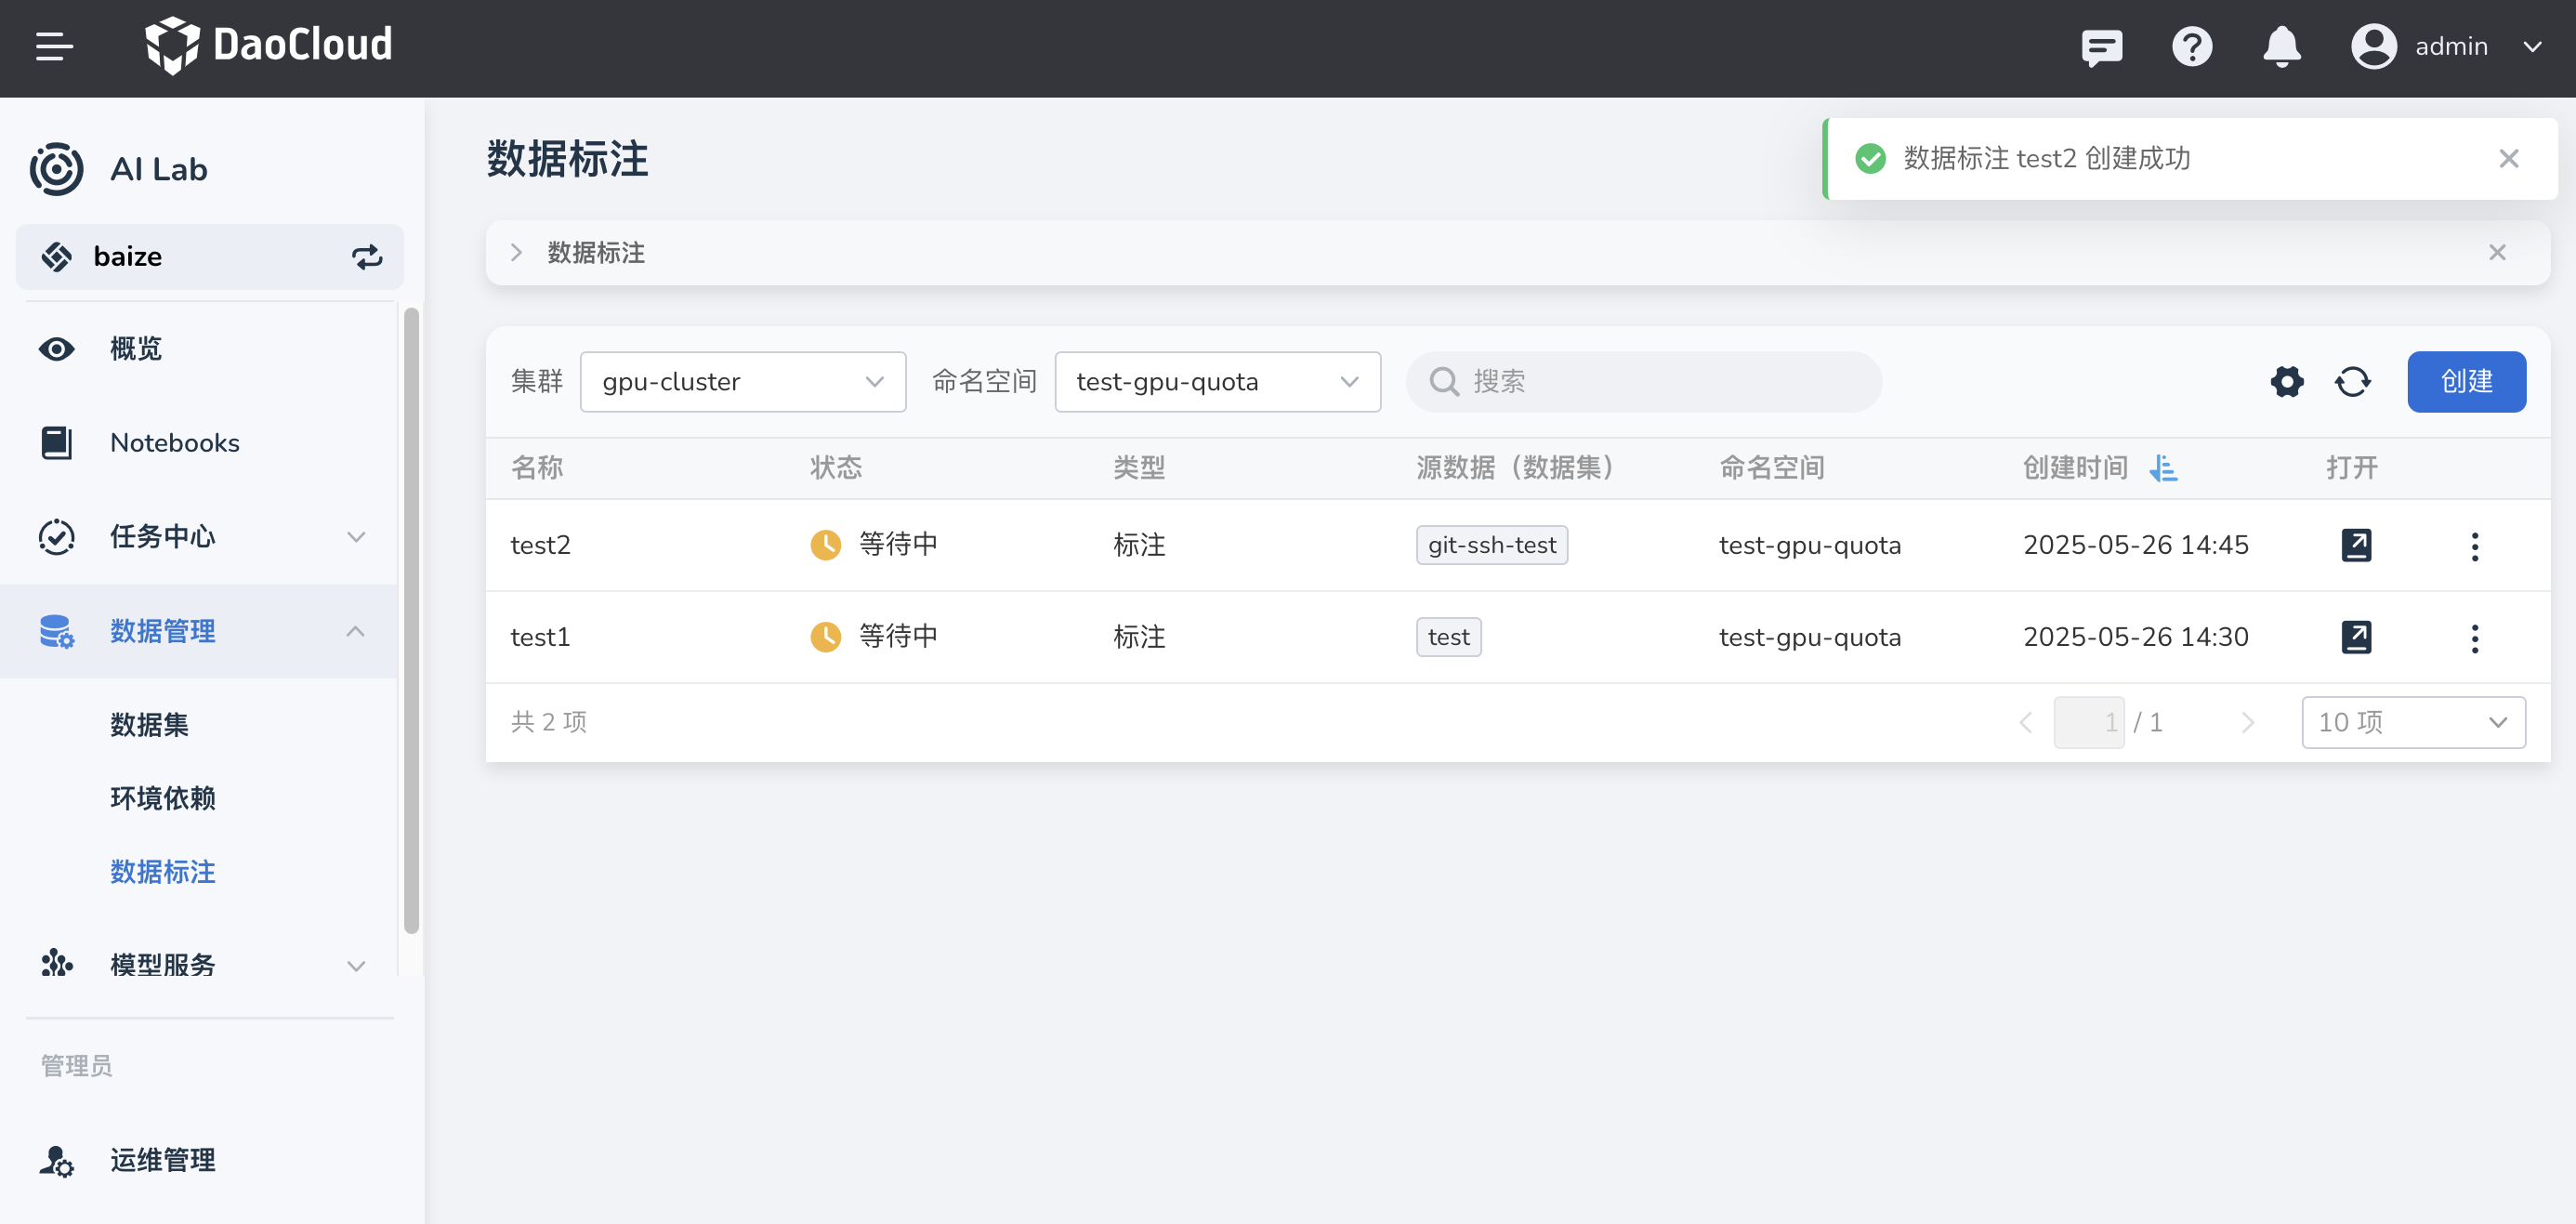This screenshot has height=1224, width=2576.
Task: Change the 10 项 page size dropdown
Action: tap(2412, 722)
